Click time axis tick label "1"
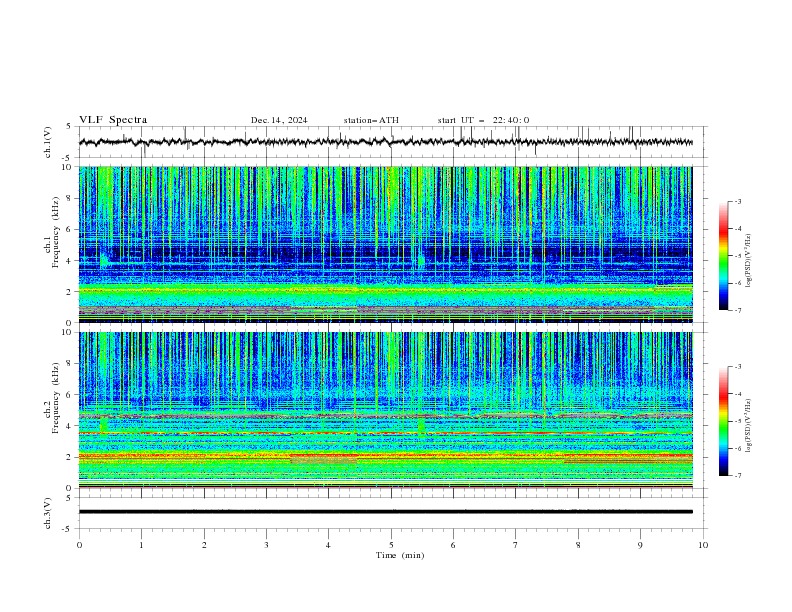The width and height of the screenshot is (792, 612). click(141, 545)
